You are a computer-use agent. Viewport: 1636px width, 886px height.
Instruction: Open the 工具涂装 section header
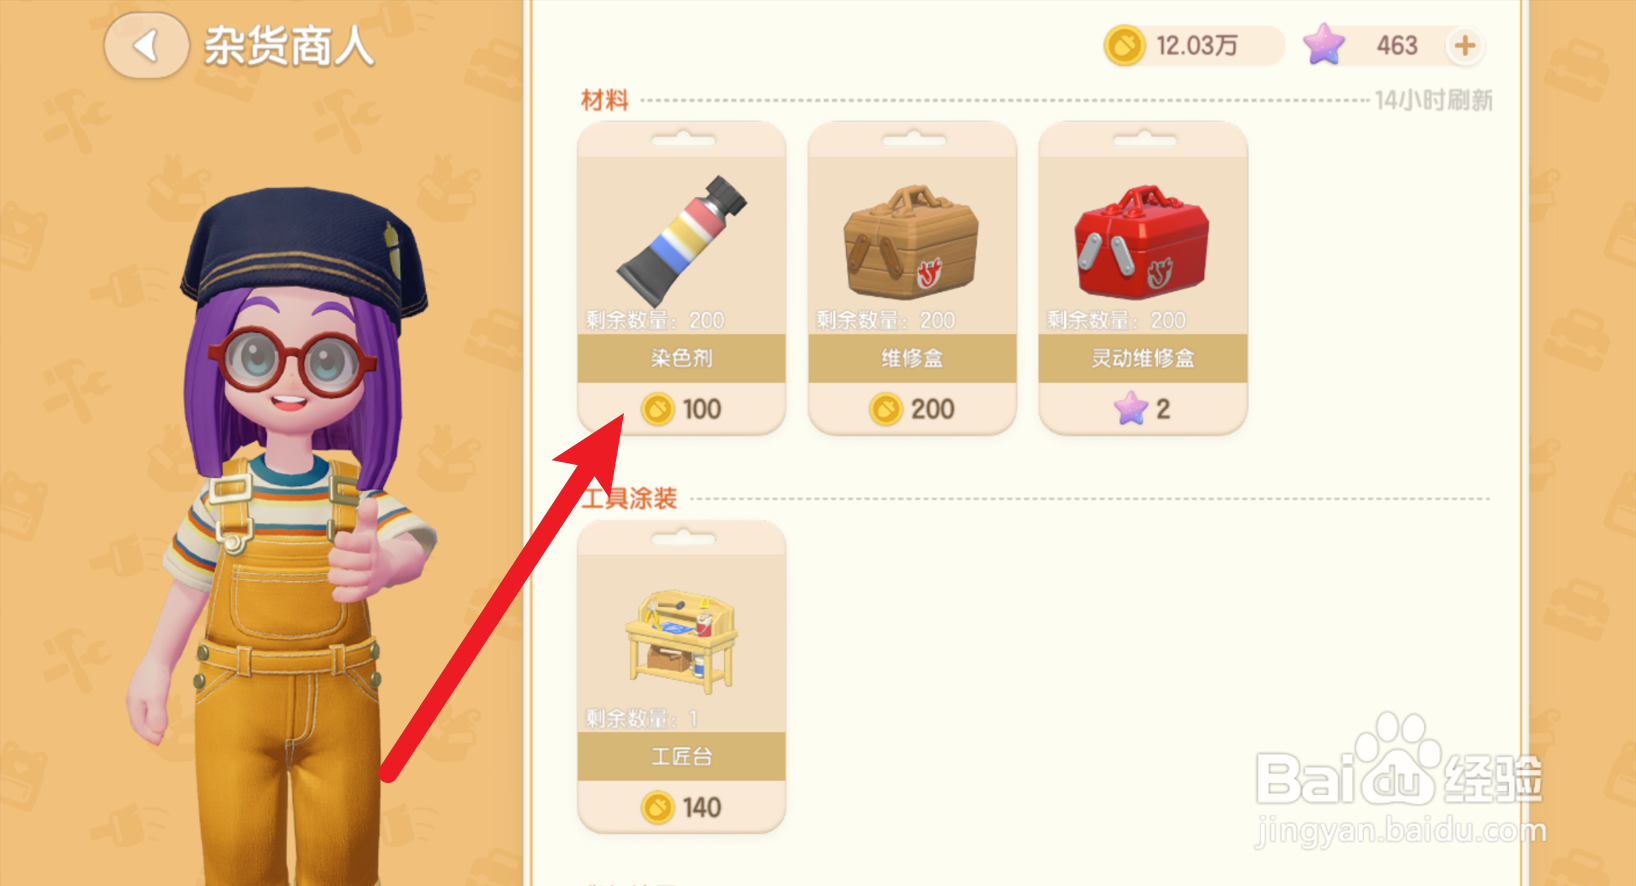[629, 498]
